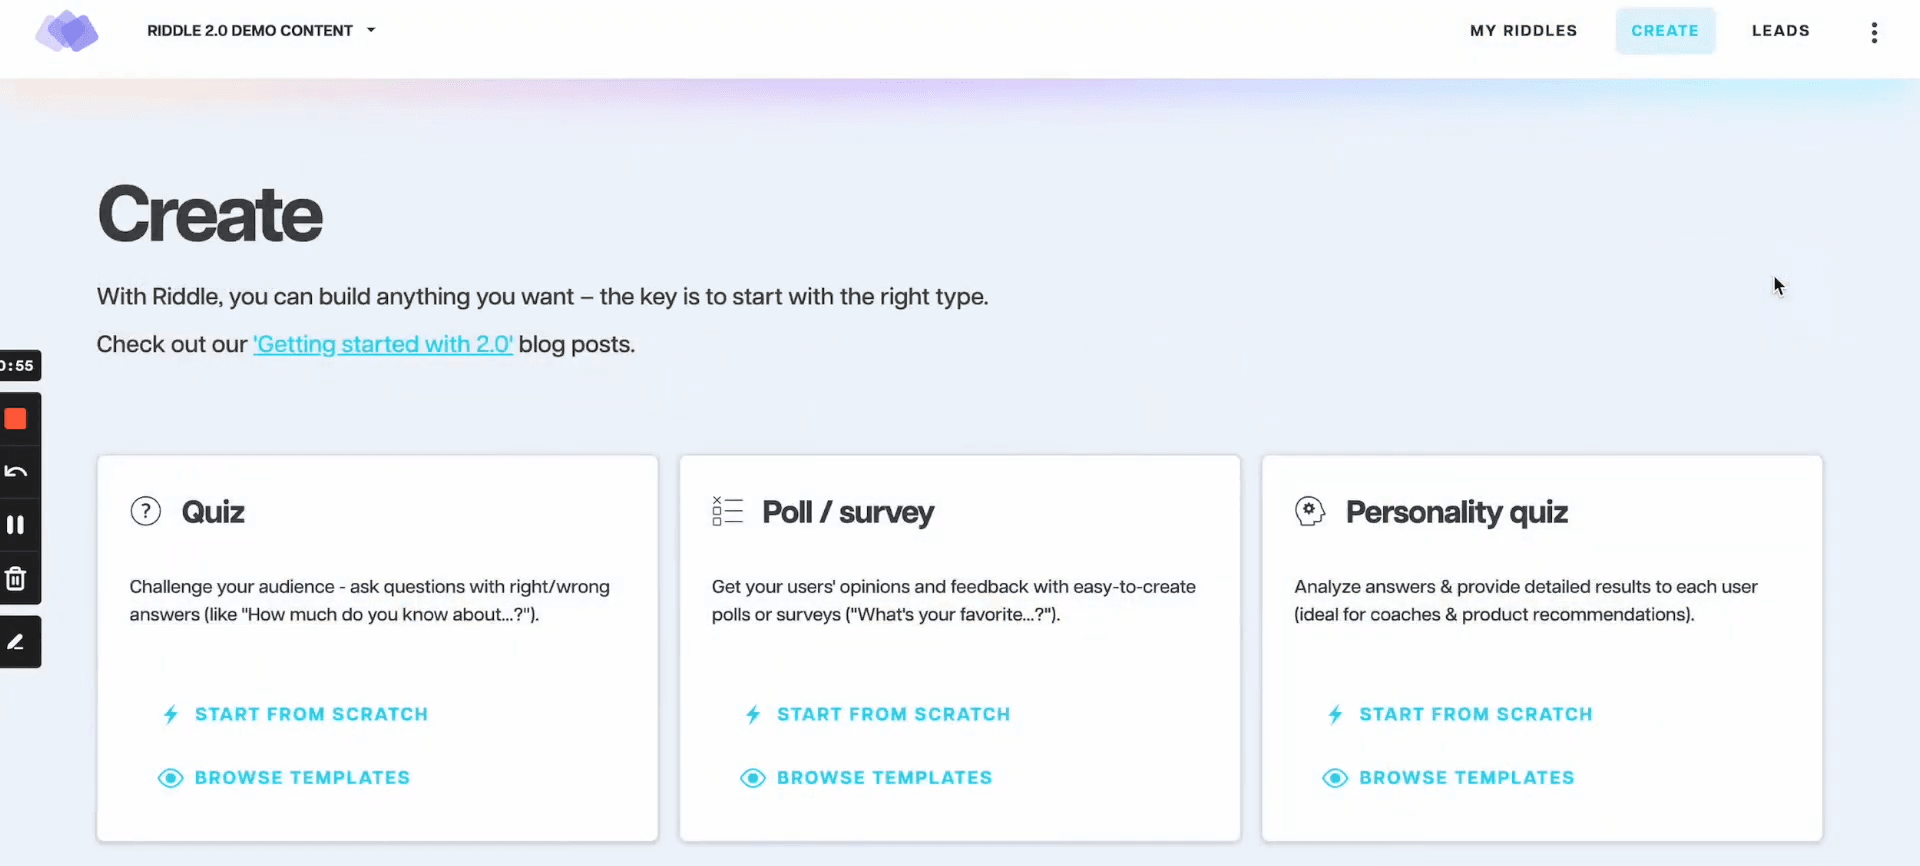
Task: Stop the screen recording with the red square
Action: [x=16, y=419]
